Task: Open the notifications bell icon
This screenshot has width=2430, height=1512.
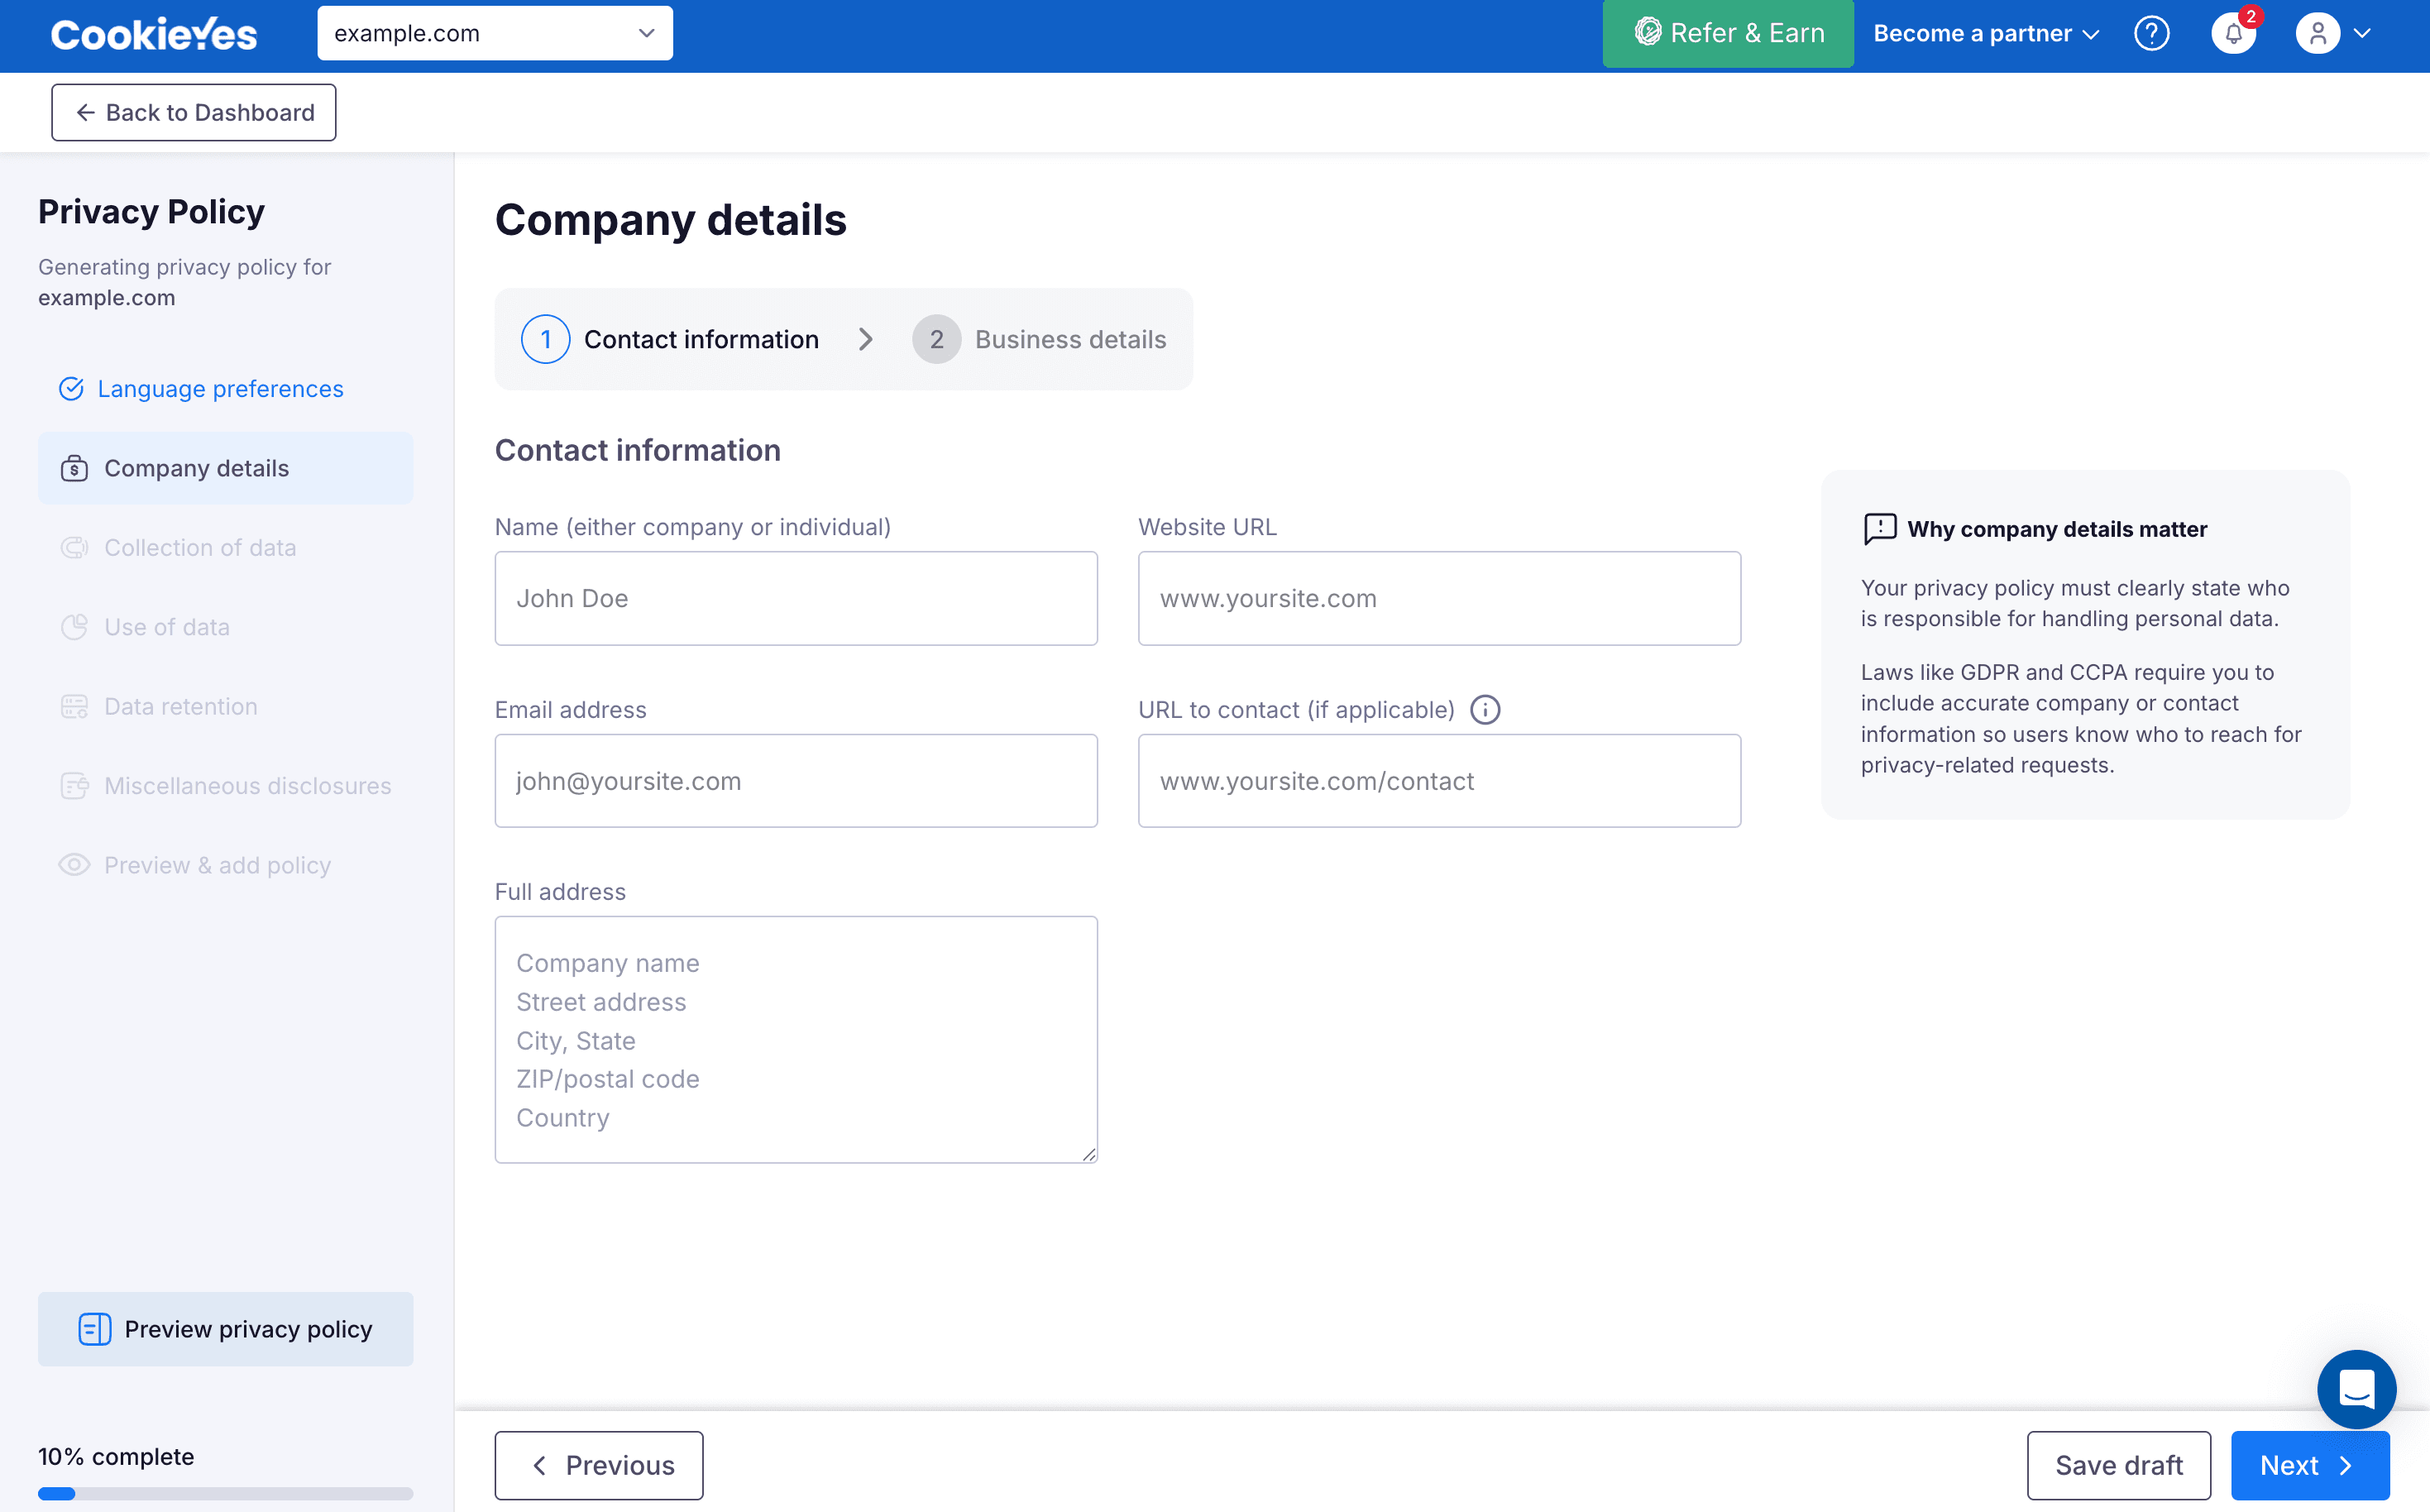Action: pyautogui.click(x=2233, y=34)
